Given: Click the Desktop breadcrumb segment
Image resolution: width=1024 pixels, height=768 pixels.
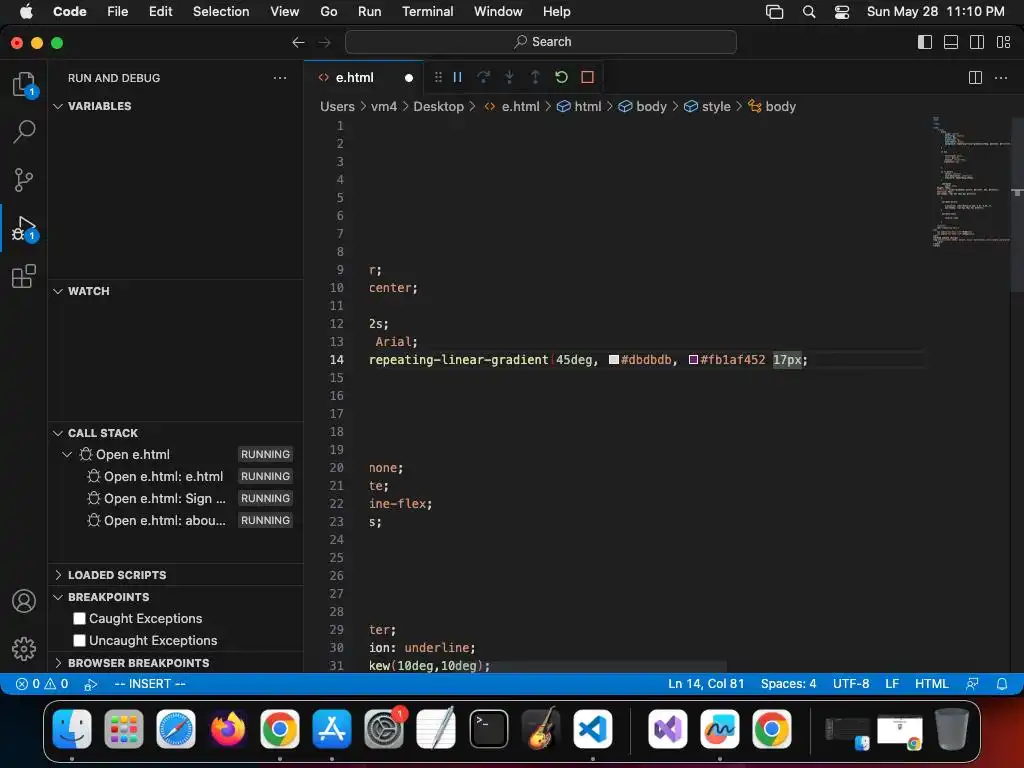Looking at the screenshot, I should coord(438,106).
